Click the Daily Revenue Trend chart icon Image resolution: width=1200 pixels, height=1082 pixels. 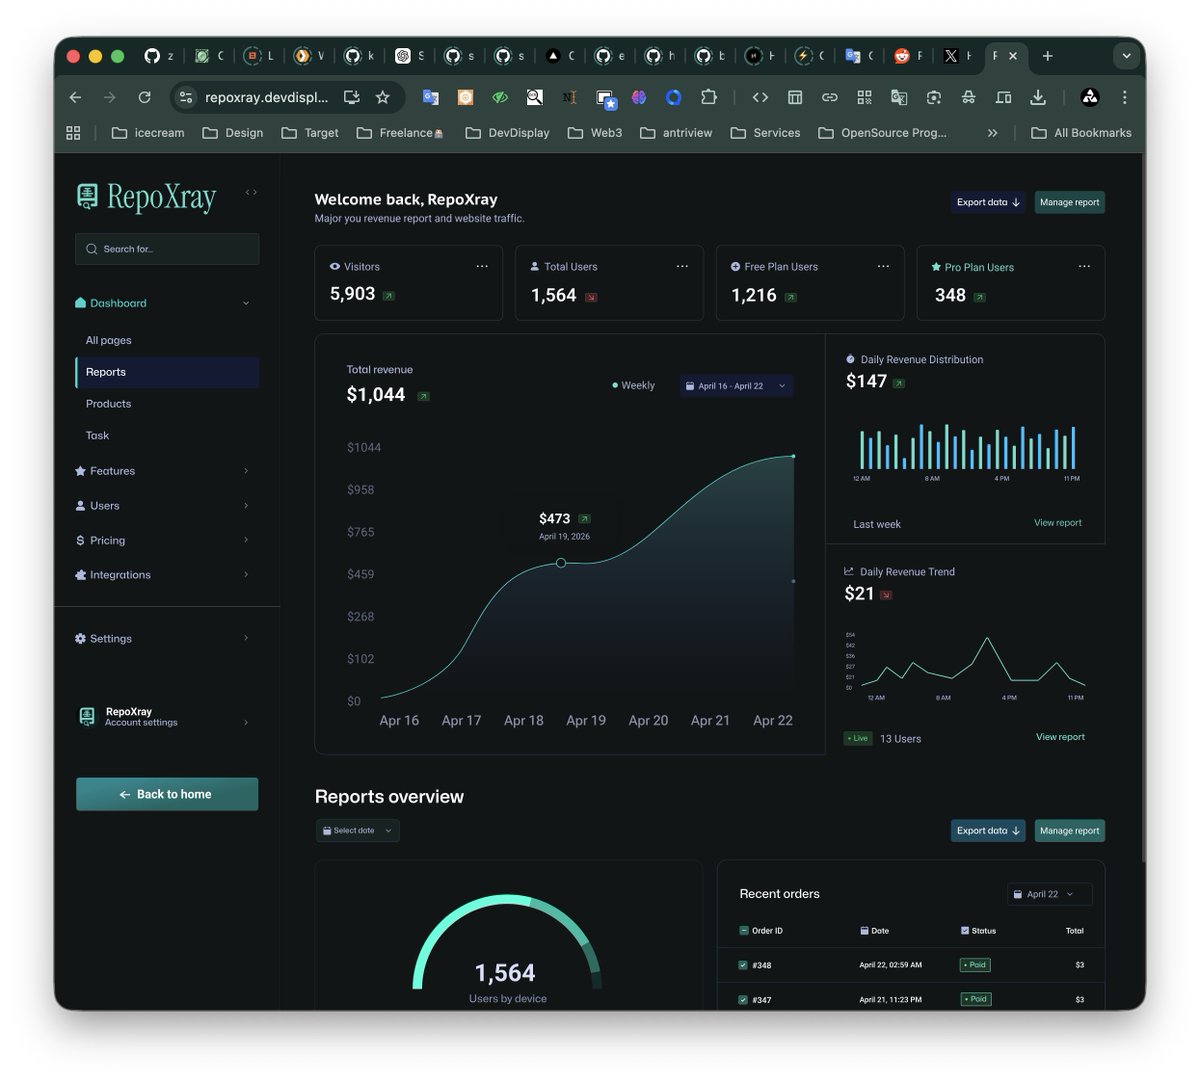point(849,571)
